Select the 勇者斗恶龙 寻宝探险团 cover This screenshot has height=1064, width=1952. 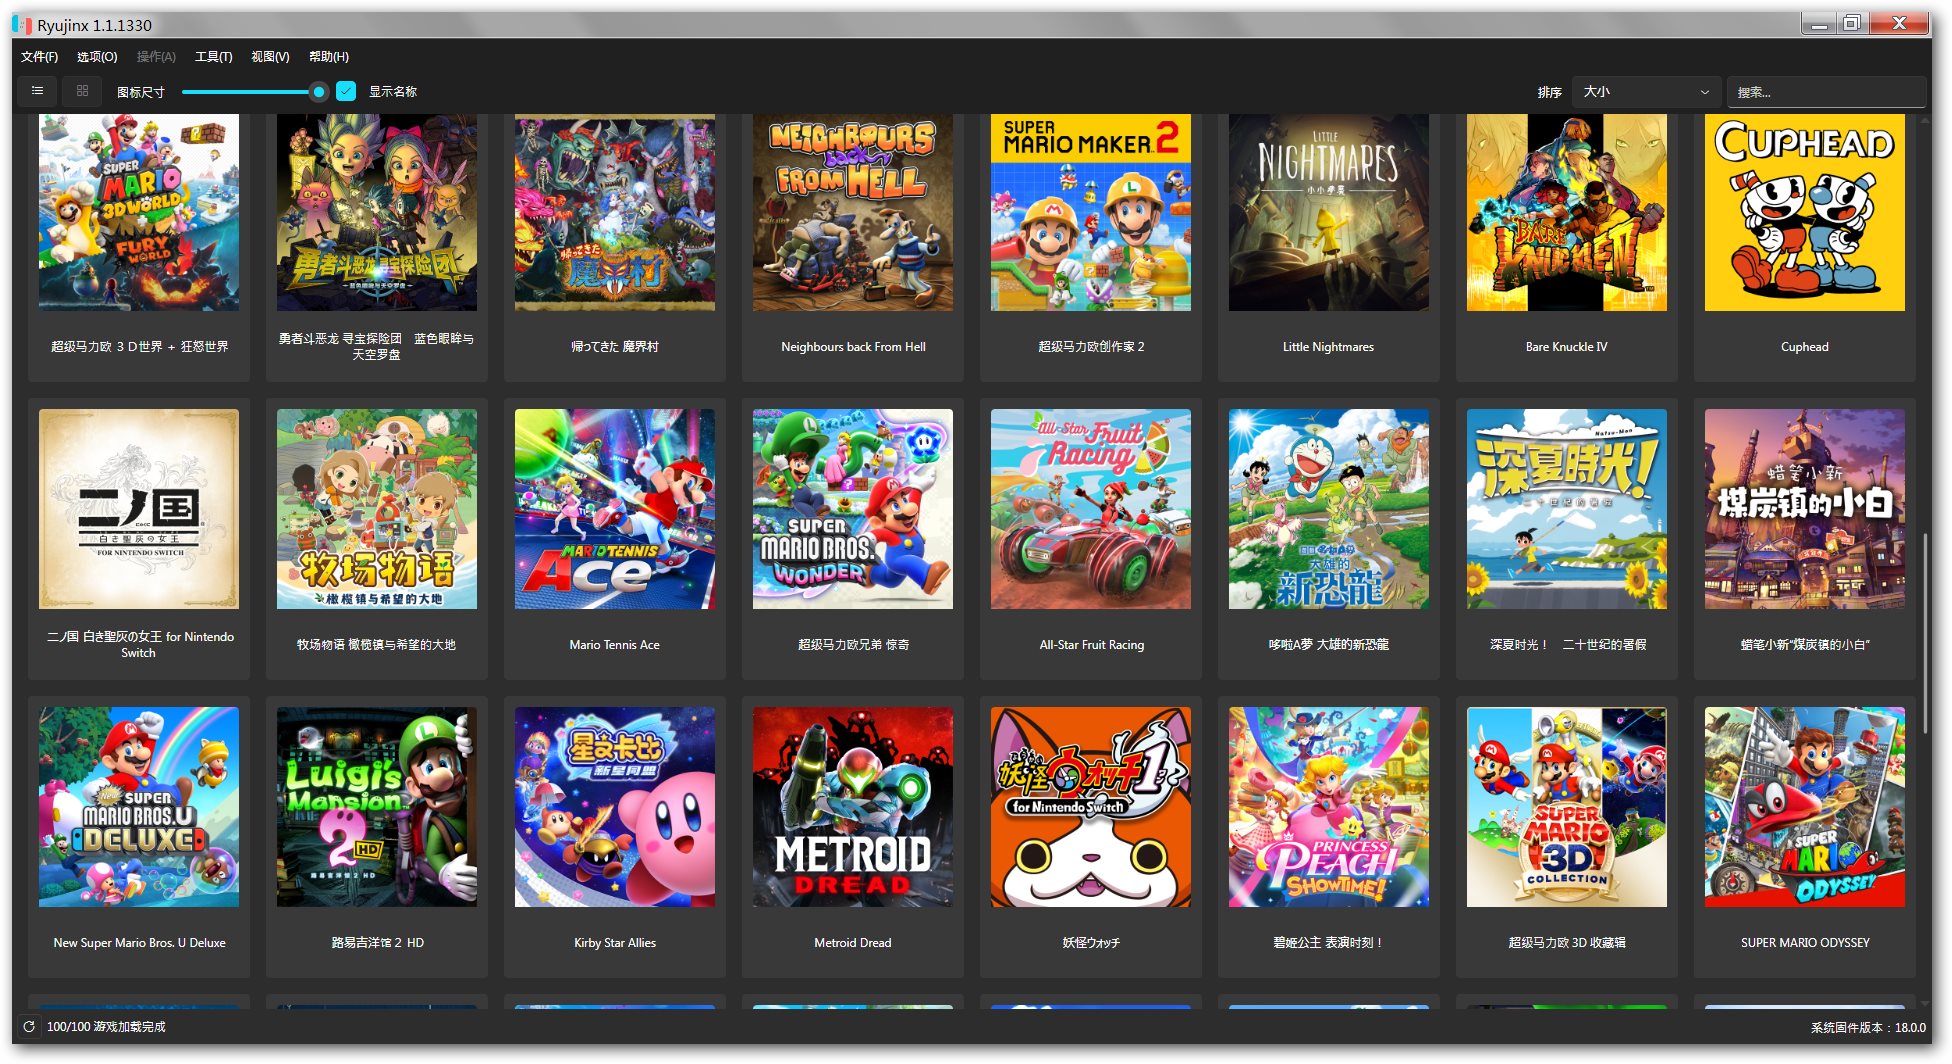pos(376,212)
